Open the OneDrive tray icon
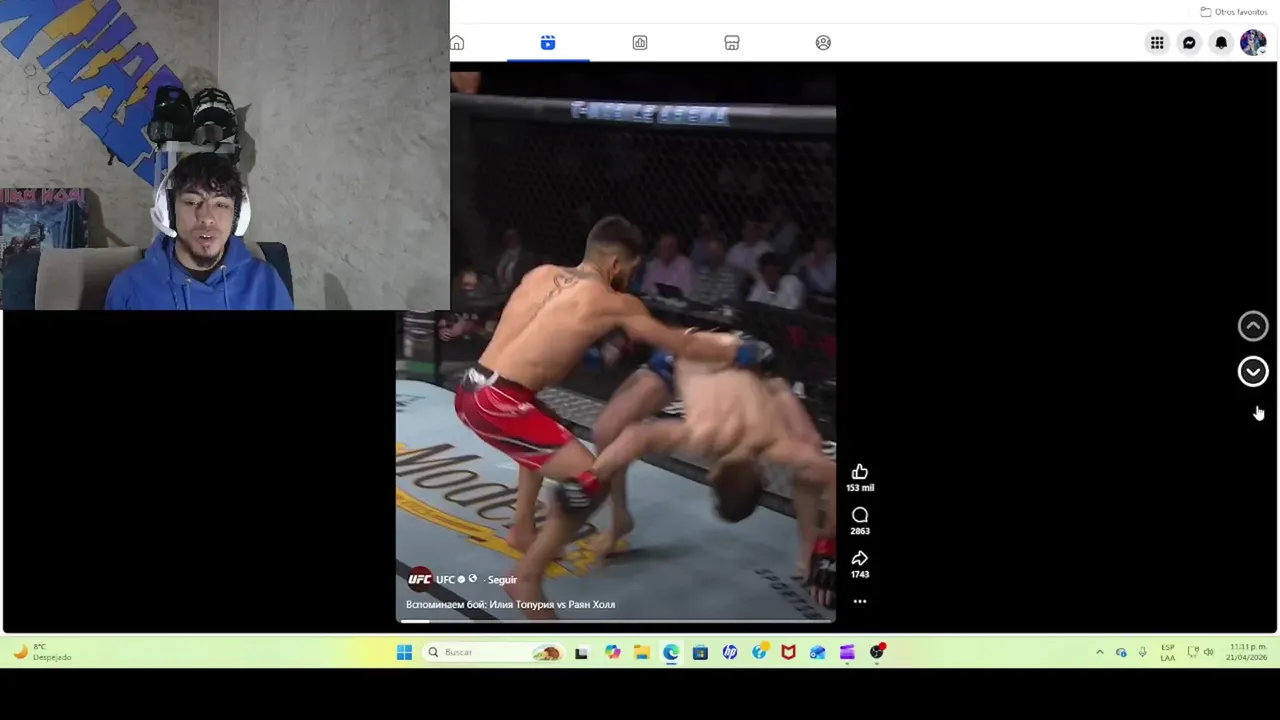 tap(1121, 652)
